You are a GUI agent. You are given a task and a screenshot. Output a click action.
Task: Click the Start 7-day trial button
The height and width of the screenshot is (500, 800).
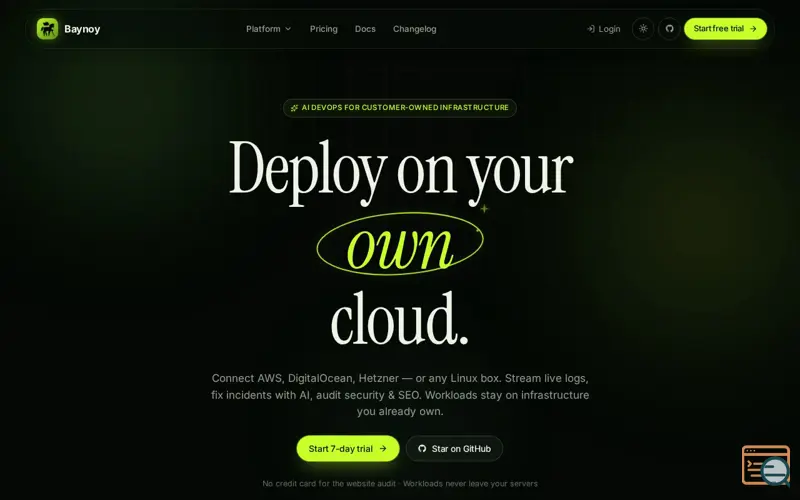tap(348, 448)
